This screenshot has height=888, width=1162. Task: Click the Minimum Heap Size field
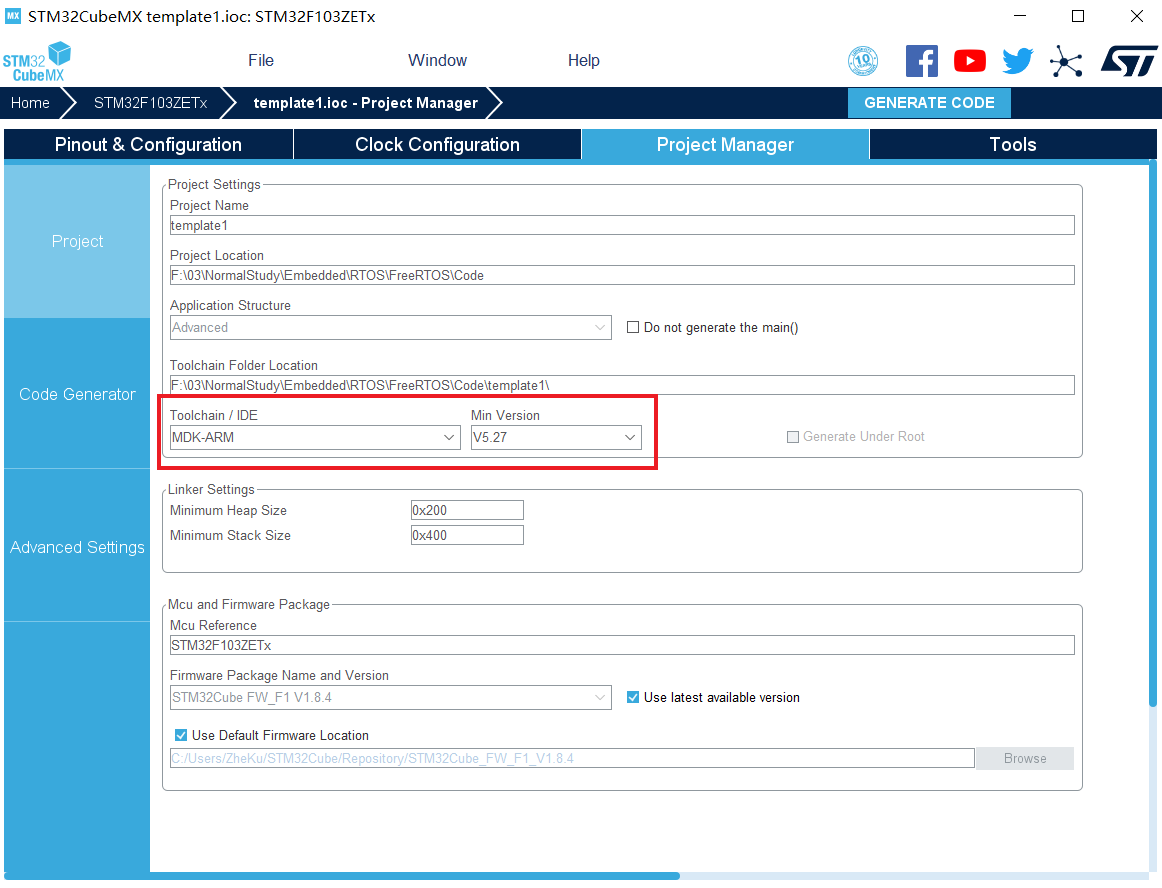[x=467, y=510]
